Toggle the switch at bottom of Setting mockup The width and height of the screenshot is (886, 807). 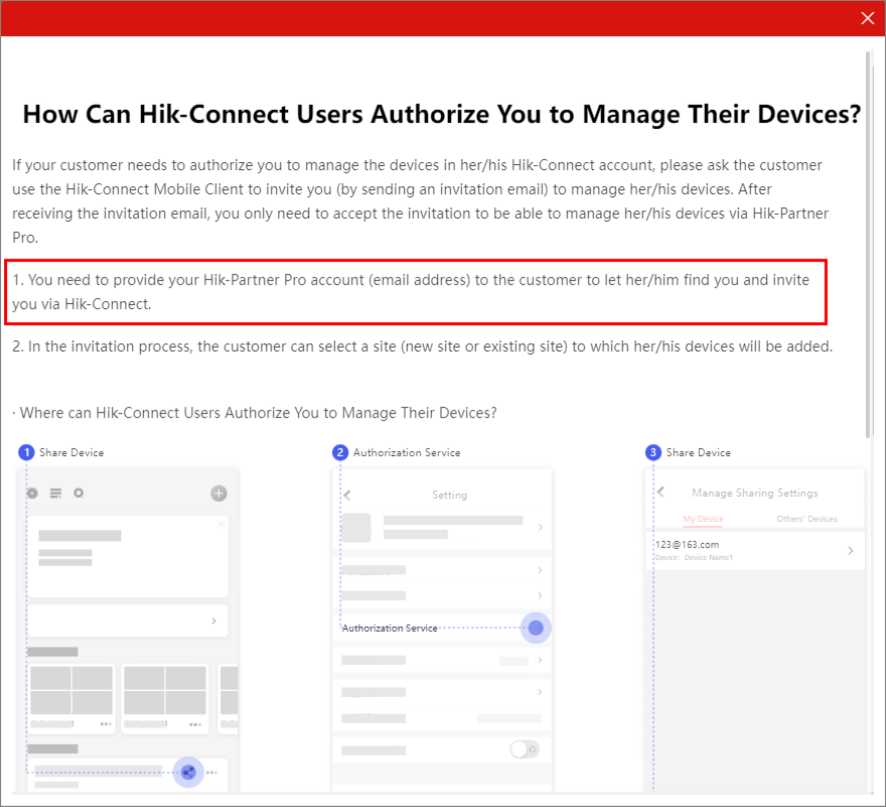pyautogui.click(x=524, y=749)
